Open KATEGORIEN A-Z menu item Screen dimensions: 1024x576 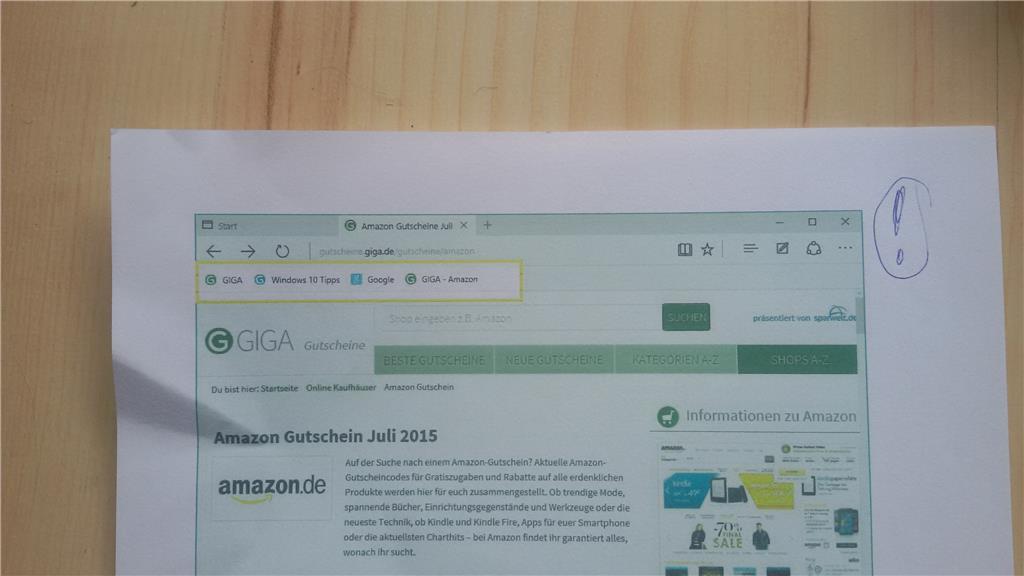(675, 360)
